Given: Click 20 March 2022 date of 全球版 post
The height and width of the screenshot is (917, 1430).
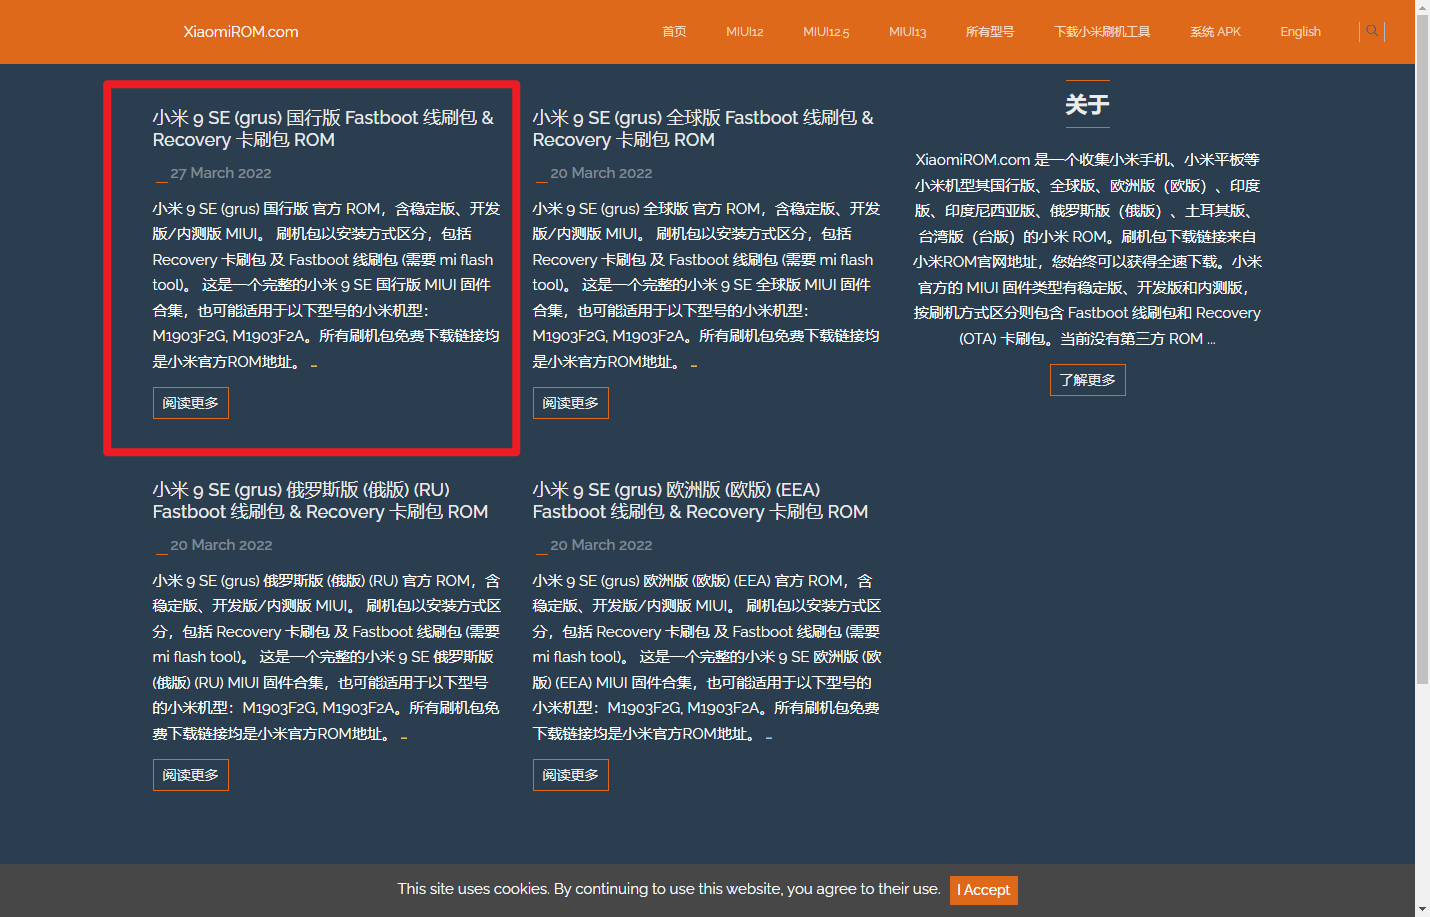Looking at the screenshot, I should click(601, 173).
